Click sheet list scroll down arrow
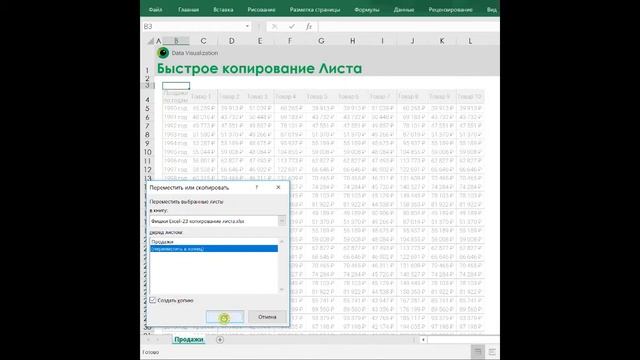 (282, 289)
